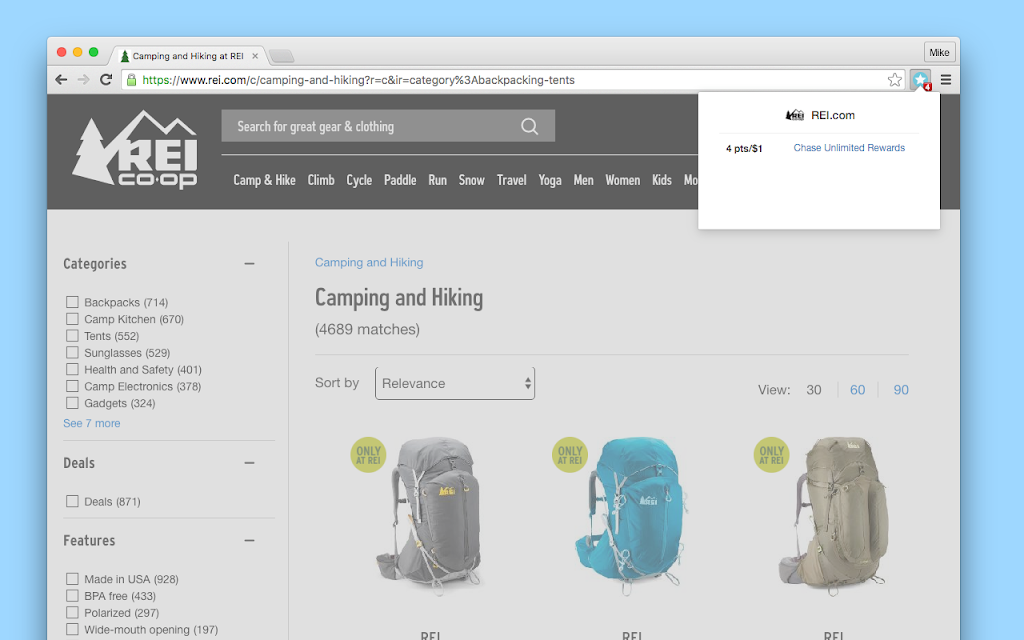This screenshot has width=1024, height=640.
Task: Click the URL address bar
Action: tap(513, 80)
